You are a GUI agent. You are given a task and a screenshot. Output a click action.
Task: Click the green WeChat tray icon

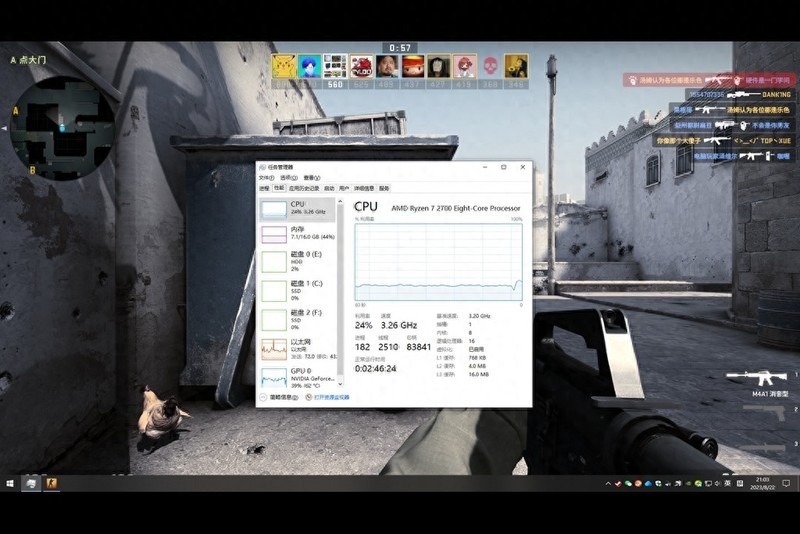click(628, 484)
